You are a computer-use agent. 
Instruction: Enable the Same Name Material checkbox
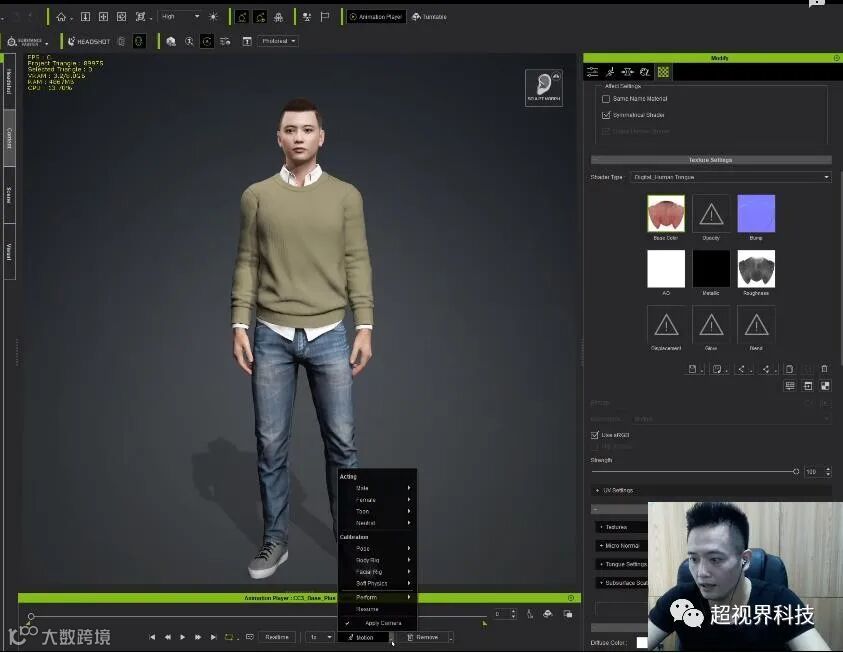[606, 99]
